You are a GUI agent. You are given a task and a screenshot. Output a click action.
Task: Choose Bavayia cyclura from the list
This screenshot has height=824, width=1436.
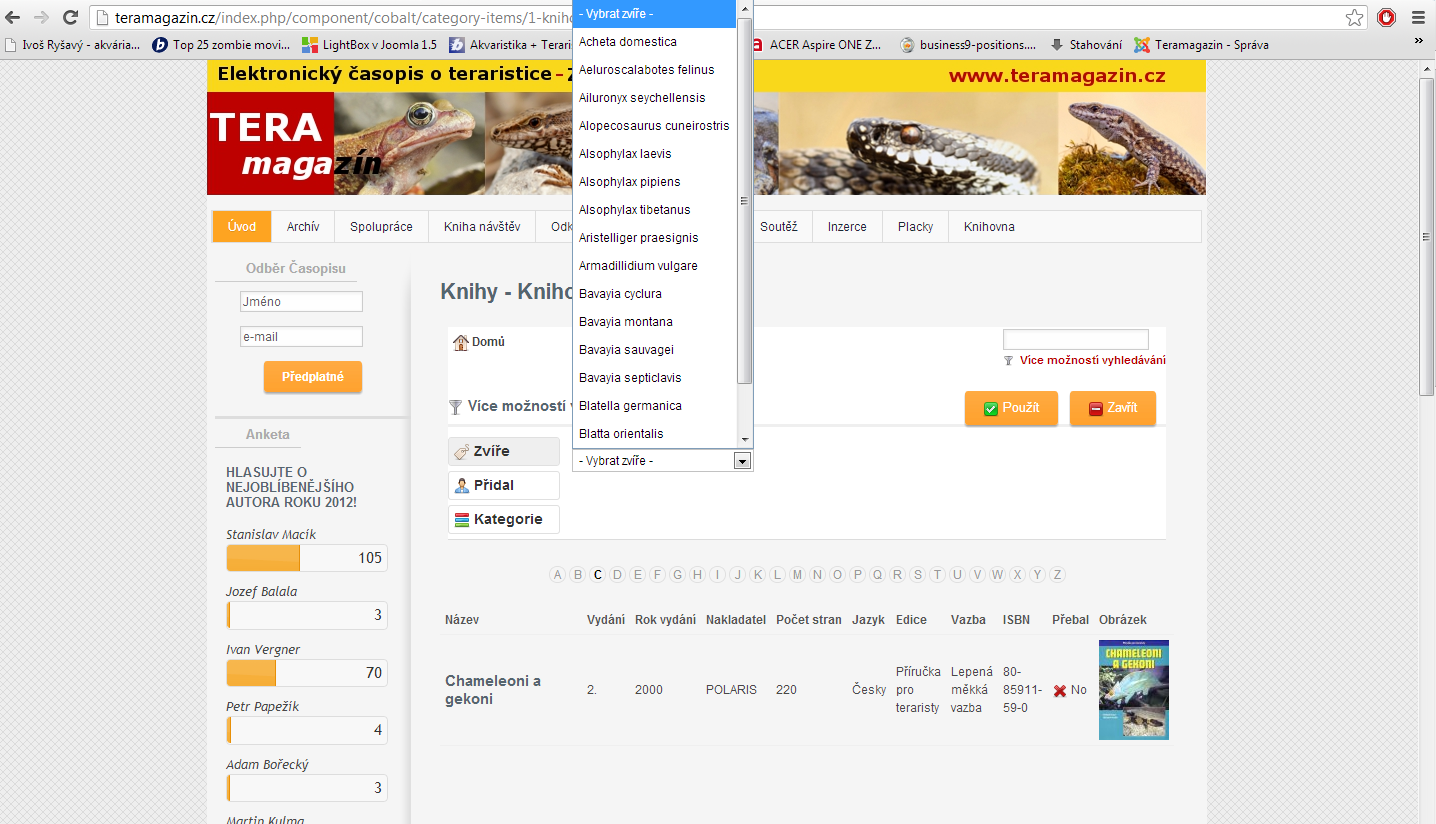tap(620, 294)
